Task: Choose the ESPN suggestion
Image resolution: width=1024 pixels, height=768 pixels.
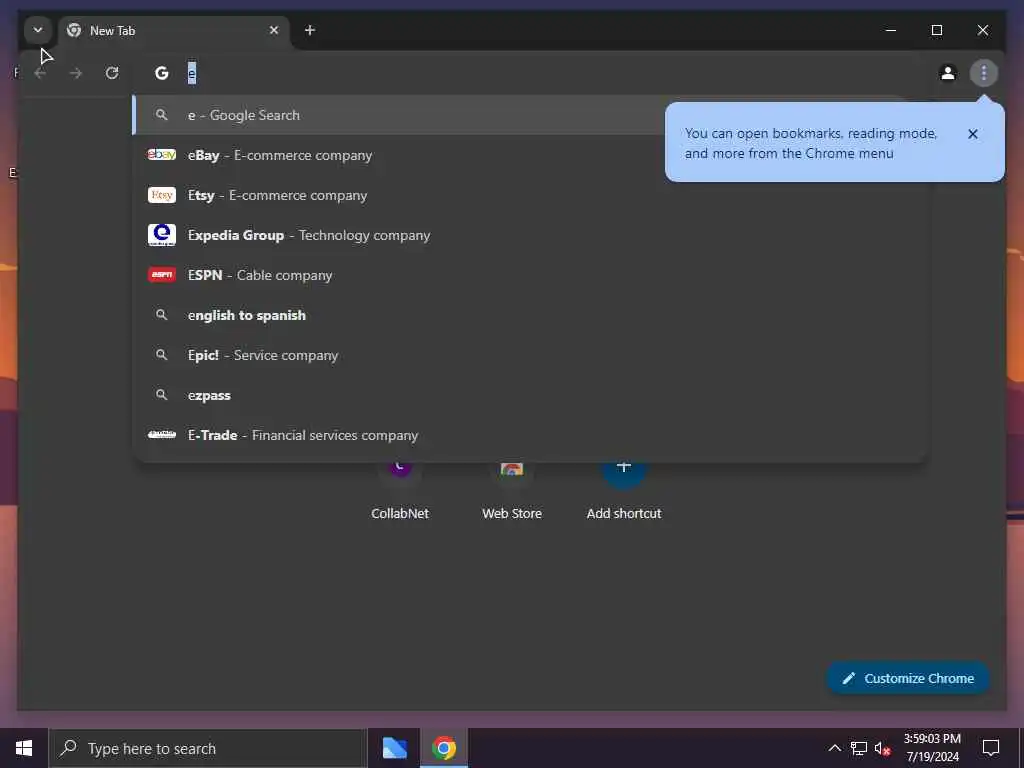Action: tap(529, 275)
